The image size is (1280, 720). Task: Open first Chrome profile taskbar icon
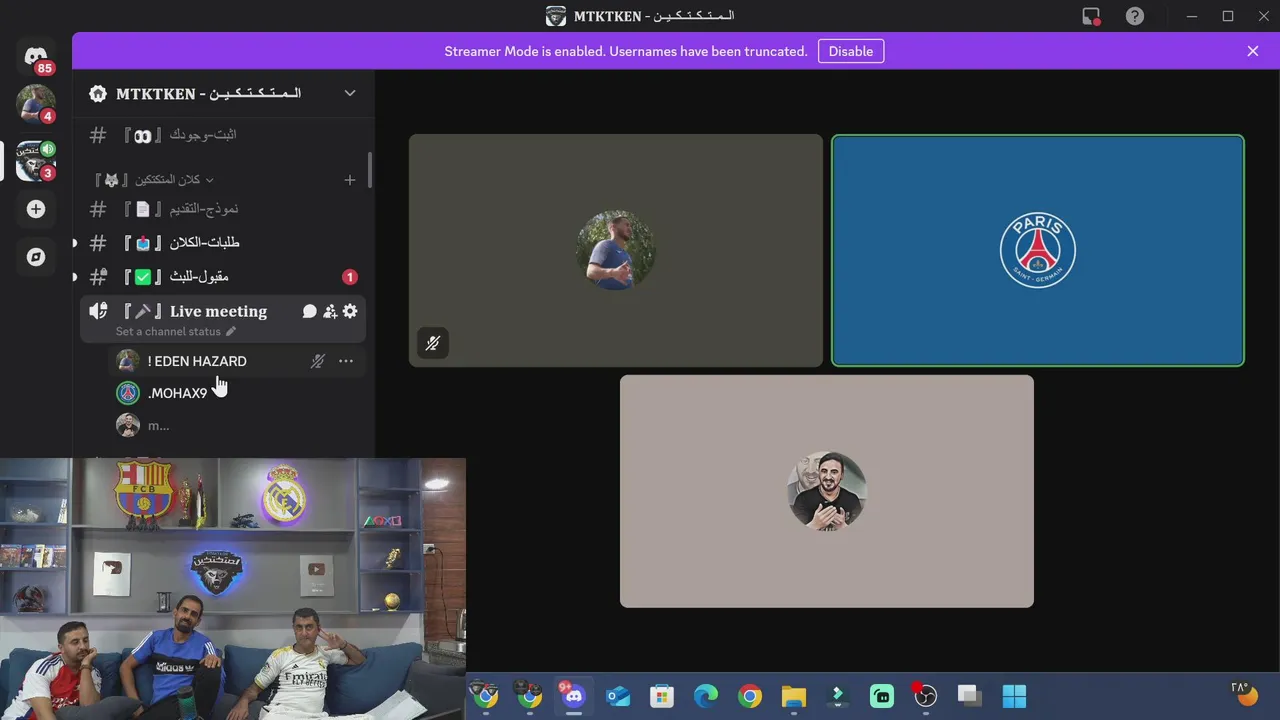click(x=486, y=696)
